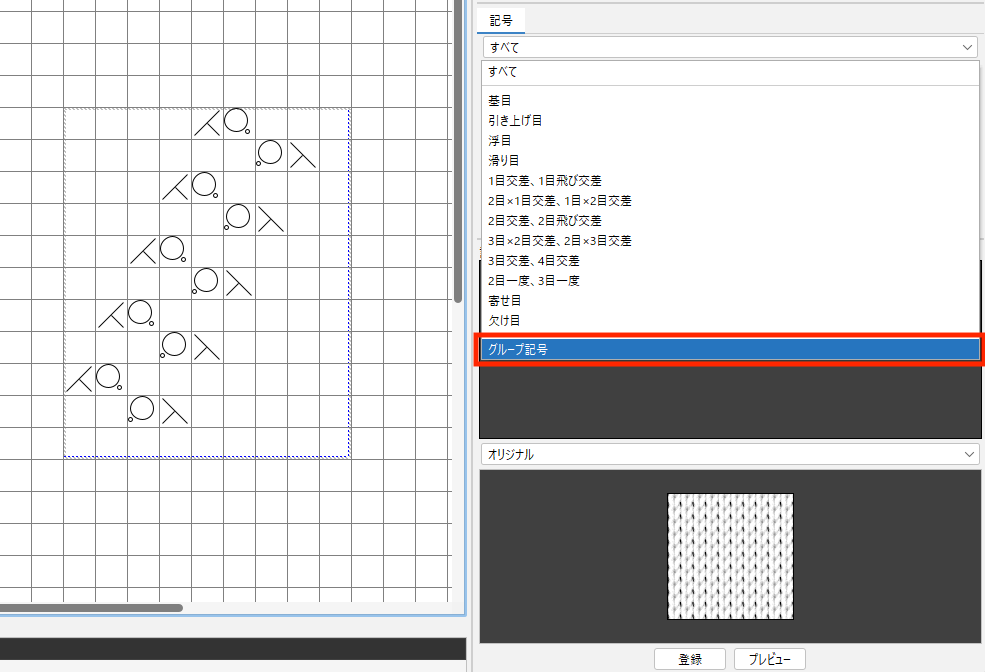Click the chart's vertical scrollbar thumb
The height and width of the screenshot is (672, 985).
[x=458, y=151]
